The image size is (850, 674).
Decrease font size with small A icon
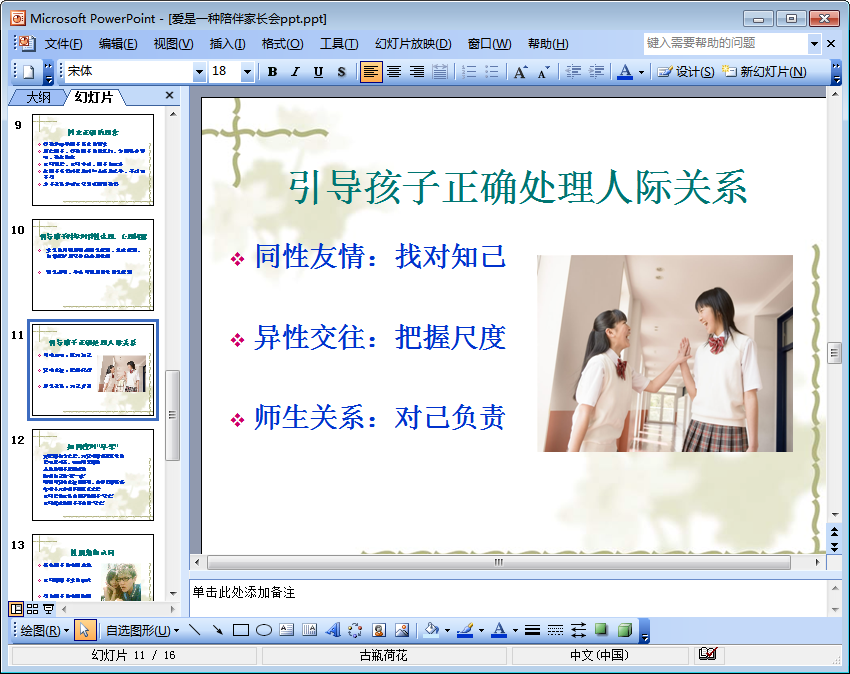click(543, 72)
